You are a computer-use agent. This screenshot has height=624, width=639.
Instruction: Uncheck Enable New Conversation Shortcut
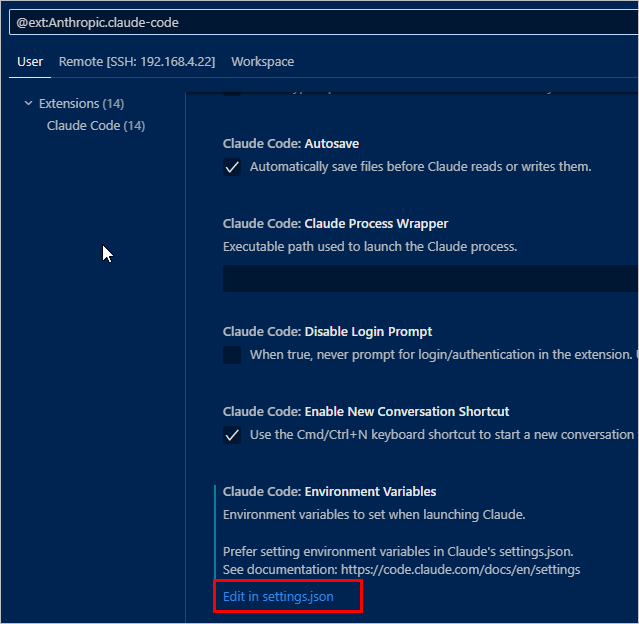[x=232, y=435]
